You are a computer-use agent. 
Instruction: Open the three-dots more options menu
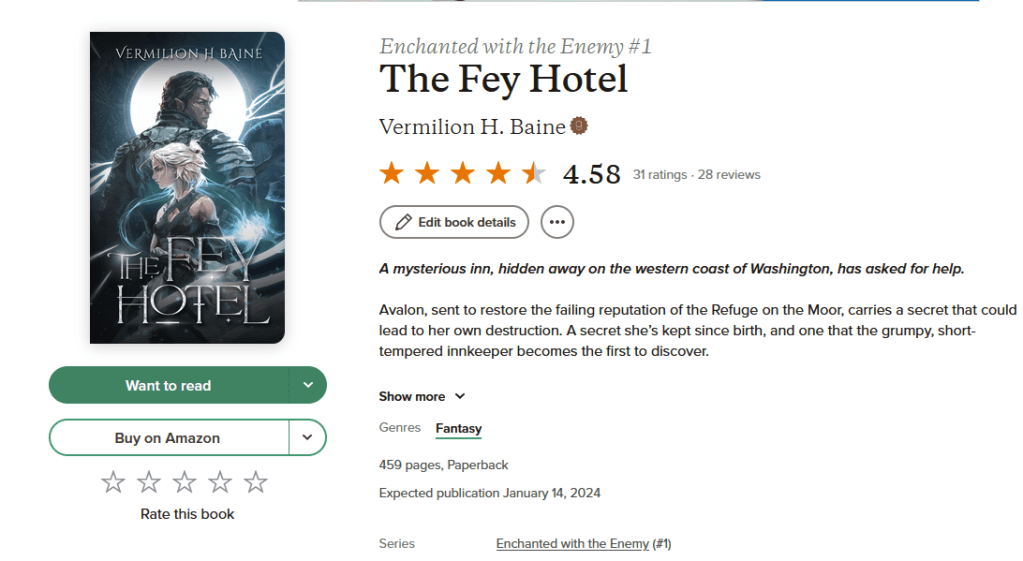point(557,222)
